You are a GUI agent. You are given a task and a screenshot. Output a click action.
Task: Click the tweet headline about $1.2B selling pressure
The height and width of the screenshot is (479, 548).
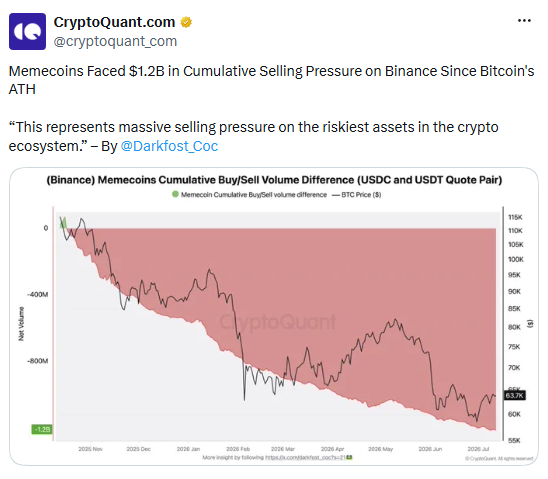pyautogui.click(x=271, y=80)
